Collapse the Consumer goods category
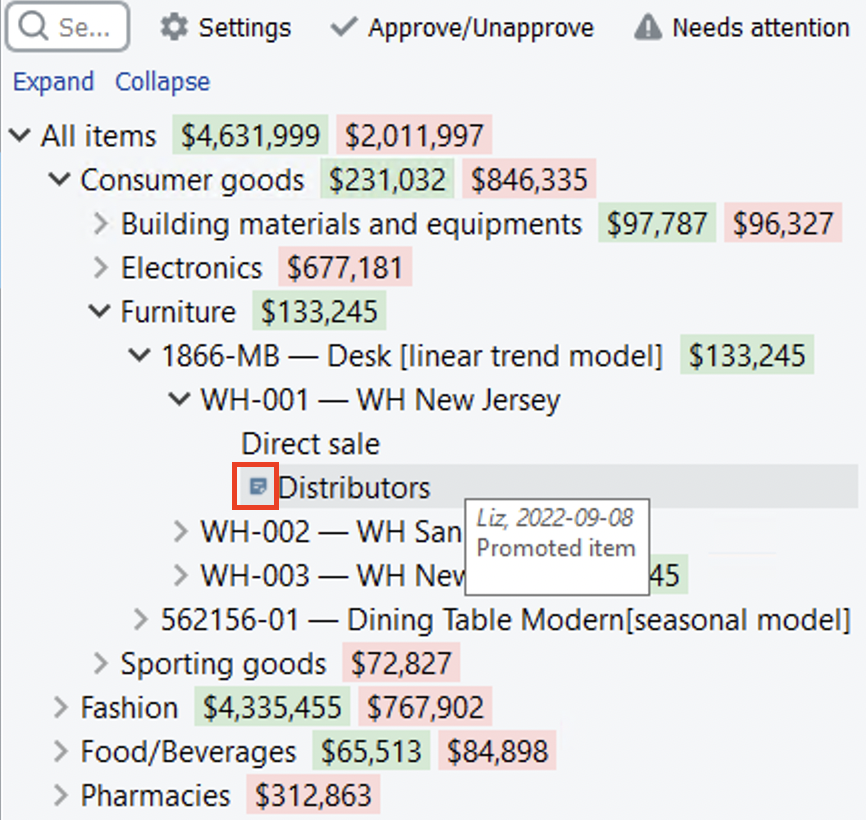 pyautogui.click(x=60, y=180)
